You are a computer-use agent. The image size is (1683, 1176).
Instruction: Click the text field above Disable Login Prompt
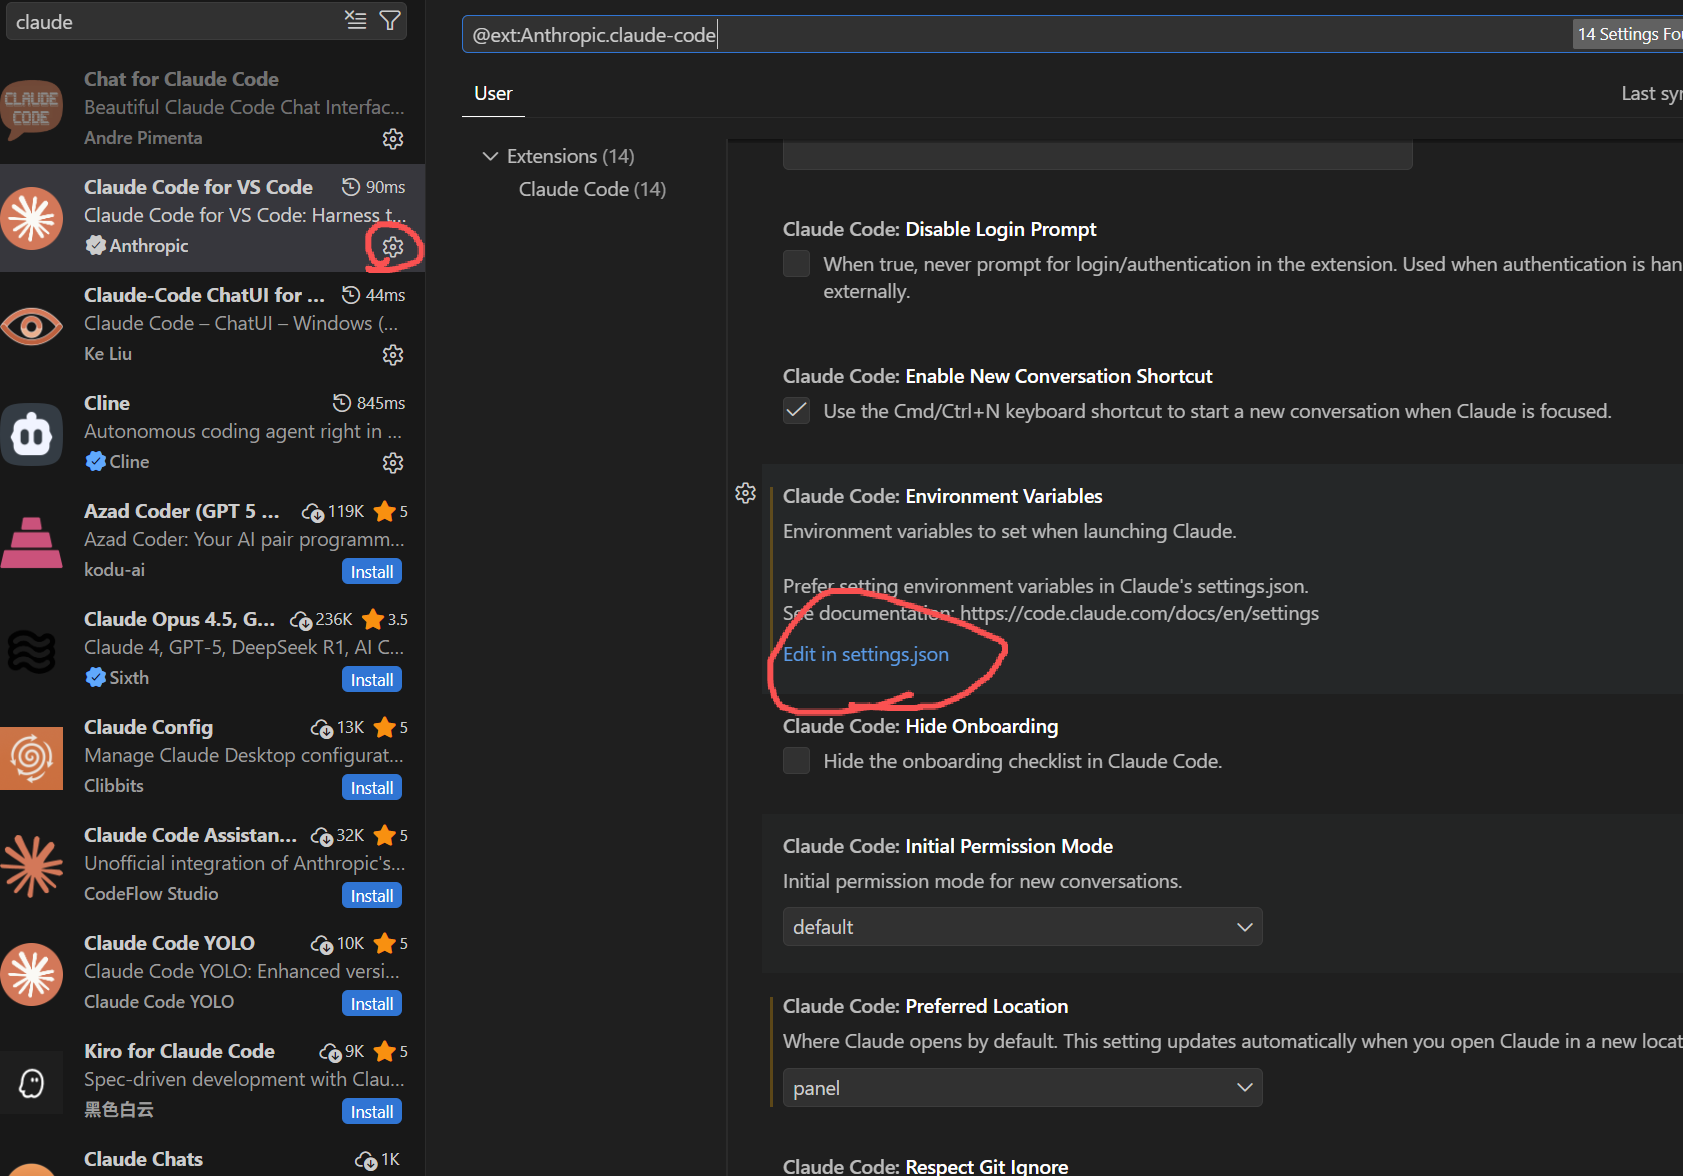(1097, 155)
